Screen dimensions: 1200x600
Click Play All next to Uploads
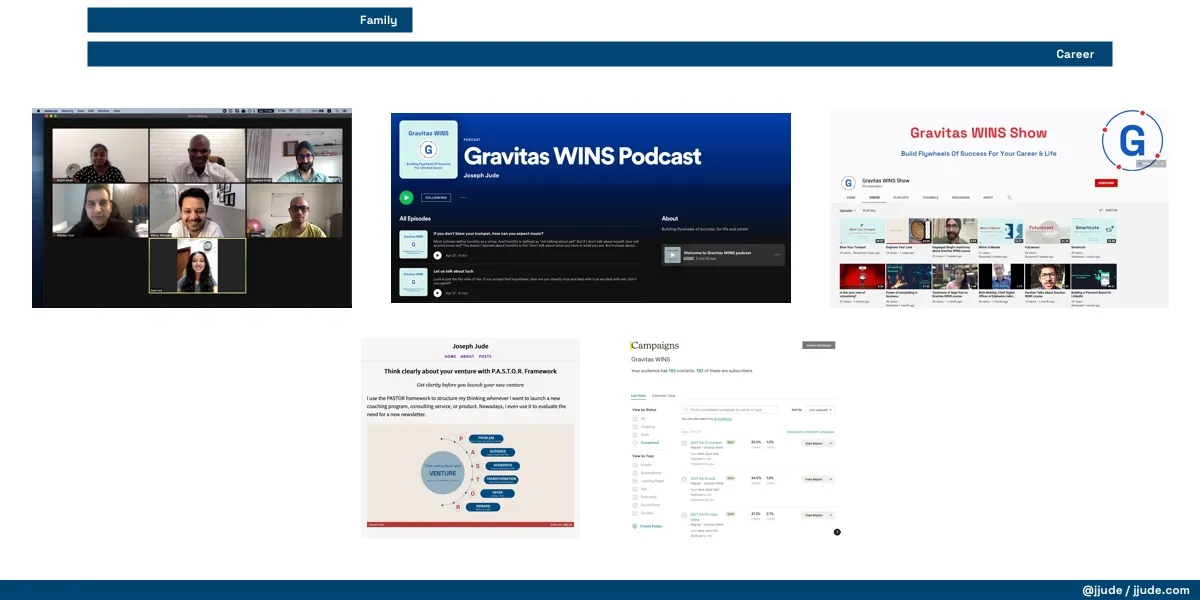(x=869, y=210)
